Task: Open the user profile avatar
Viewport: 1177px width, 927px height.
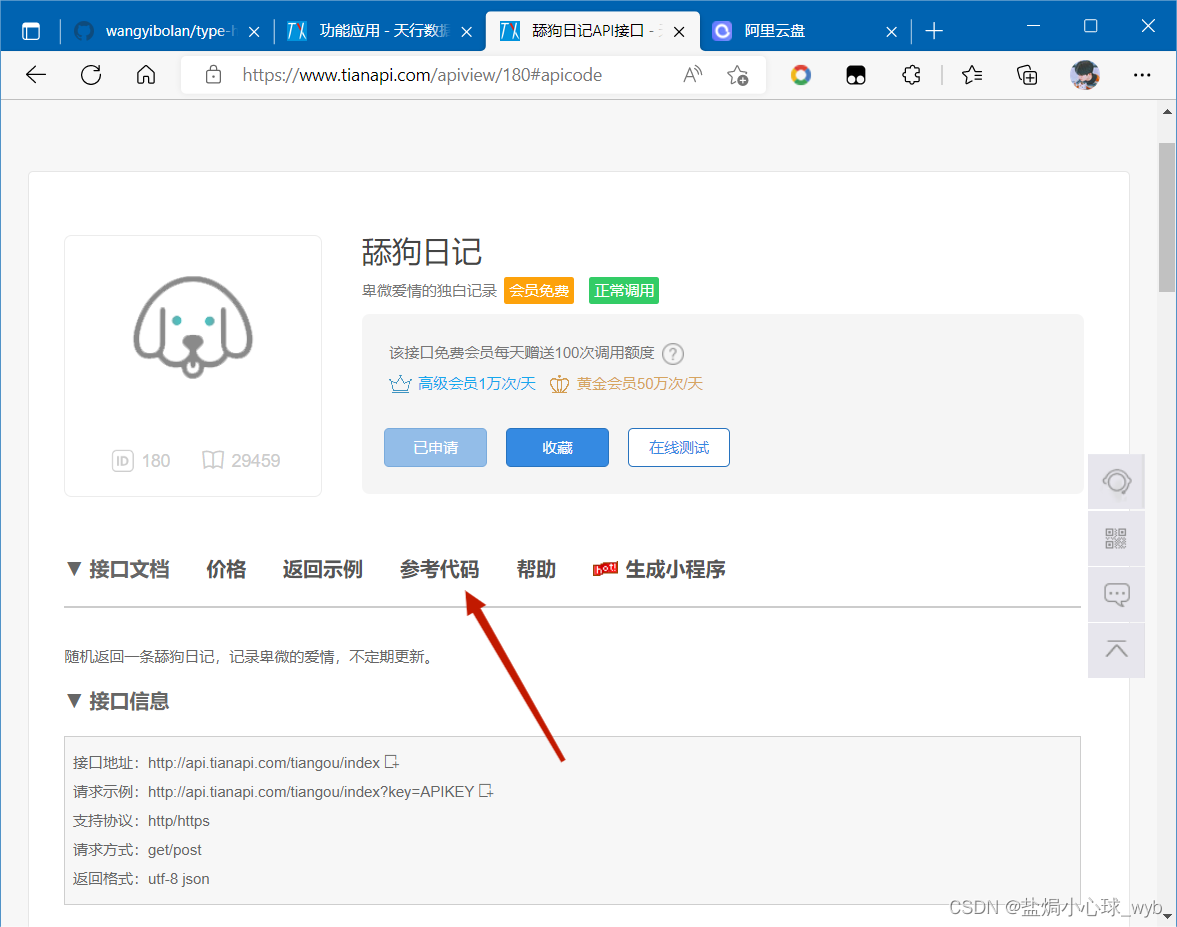Action: point(1085,75)
